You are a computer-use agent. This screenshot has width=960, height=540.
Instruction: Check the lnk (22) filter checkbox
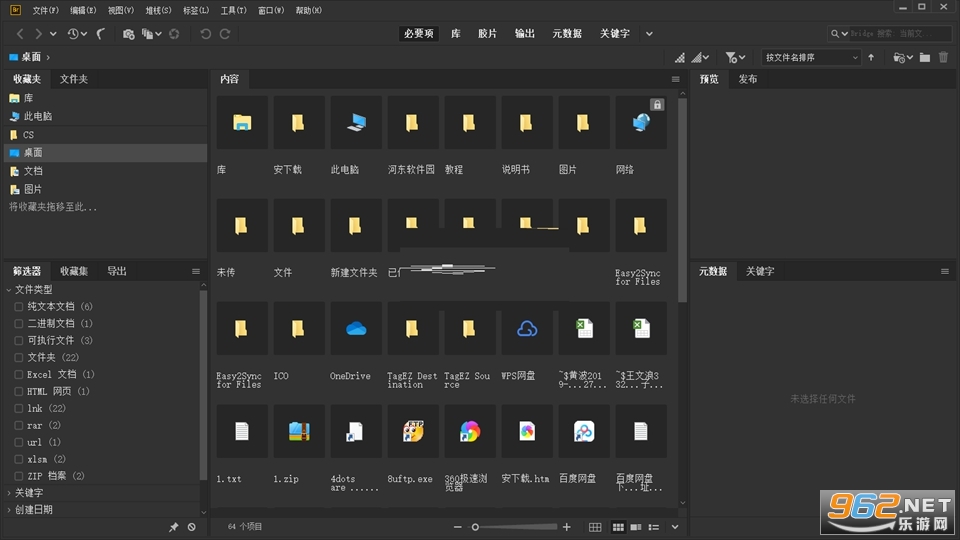click(x=18, y=408)
